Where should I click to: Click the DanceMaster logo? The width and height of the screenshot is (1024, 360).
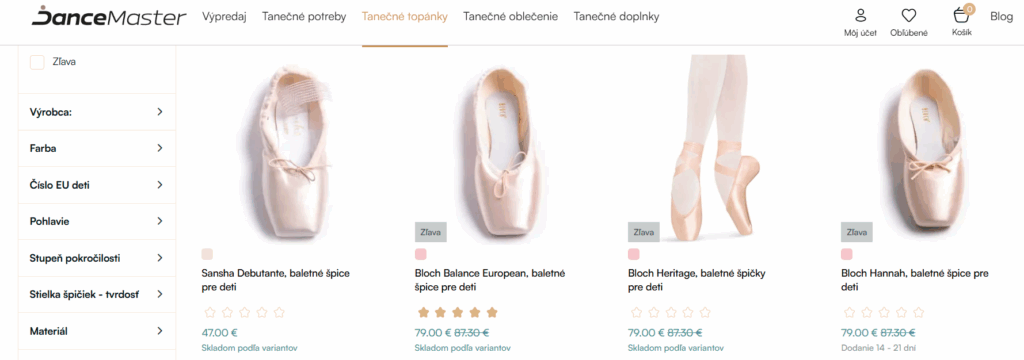click(108, 16)
